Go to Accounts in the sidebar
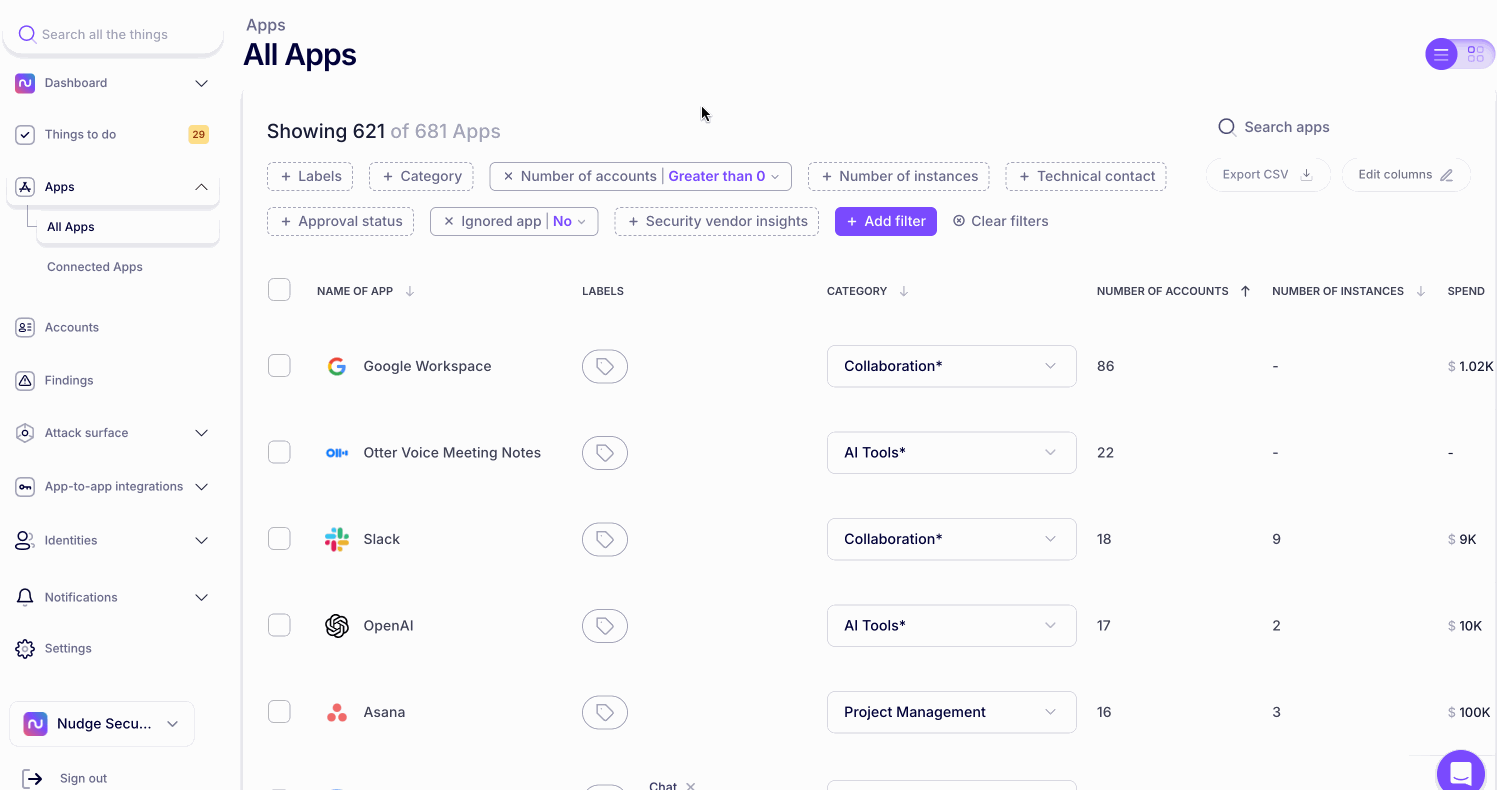The height and width of the screenshot is (790, 1497). pyautogui.click(x=71, y=327)
